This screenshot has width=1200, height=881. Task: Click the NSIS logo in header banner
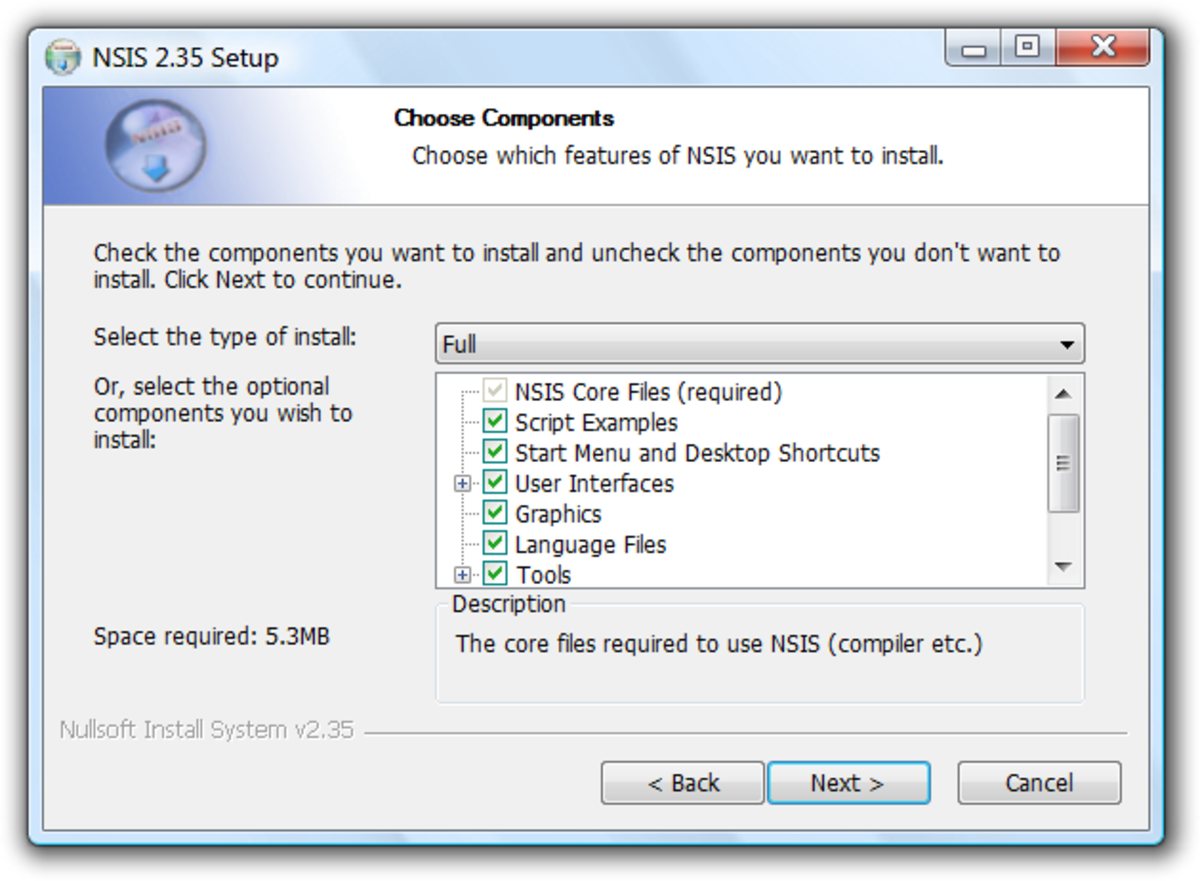pos(154,146)
